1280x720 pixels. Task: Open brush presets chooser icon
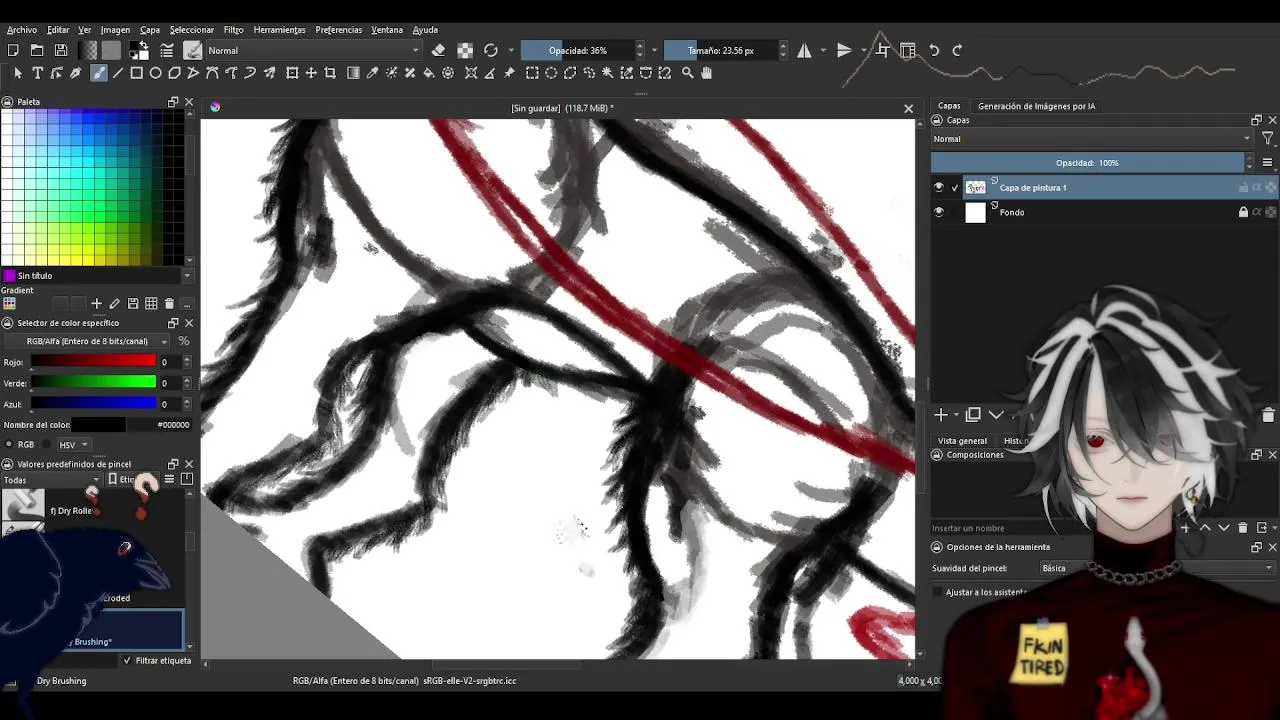193,50
